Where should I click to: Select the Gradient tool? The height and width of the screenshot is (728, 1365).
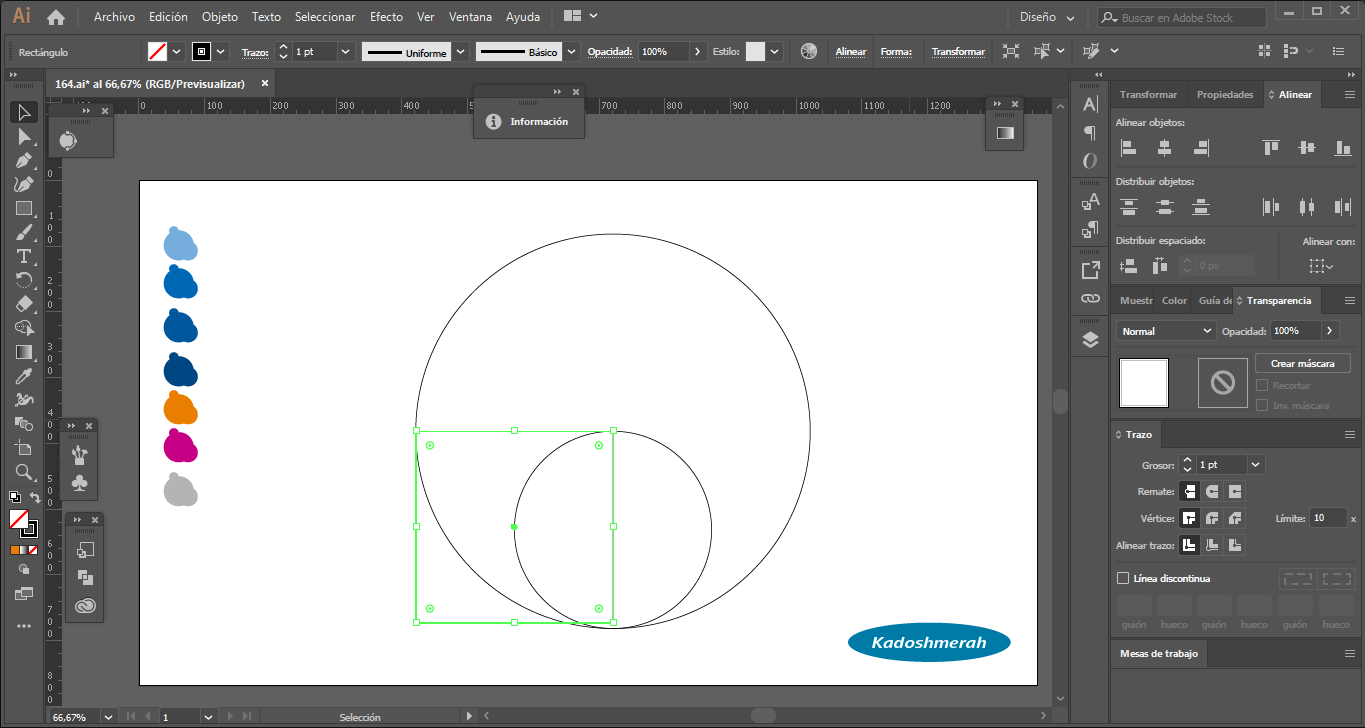[25, 352]
